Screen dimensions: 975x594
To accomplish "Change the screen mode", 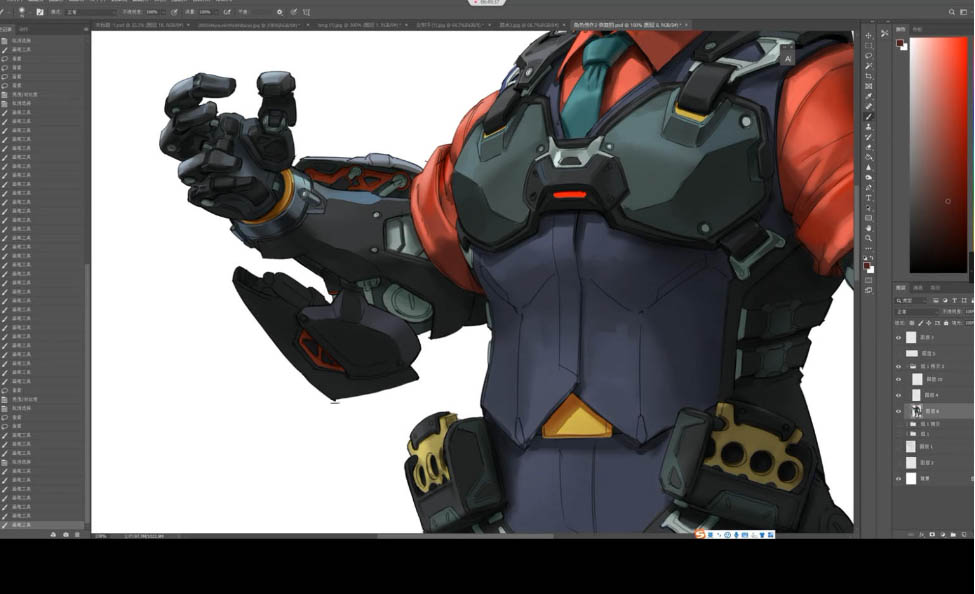I will pyautogui.click(x=869, y=290).
